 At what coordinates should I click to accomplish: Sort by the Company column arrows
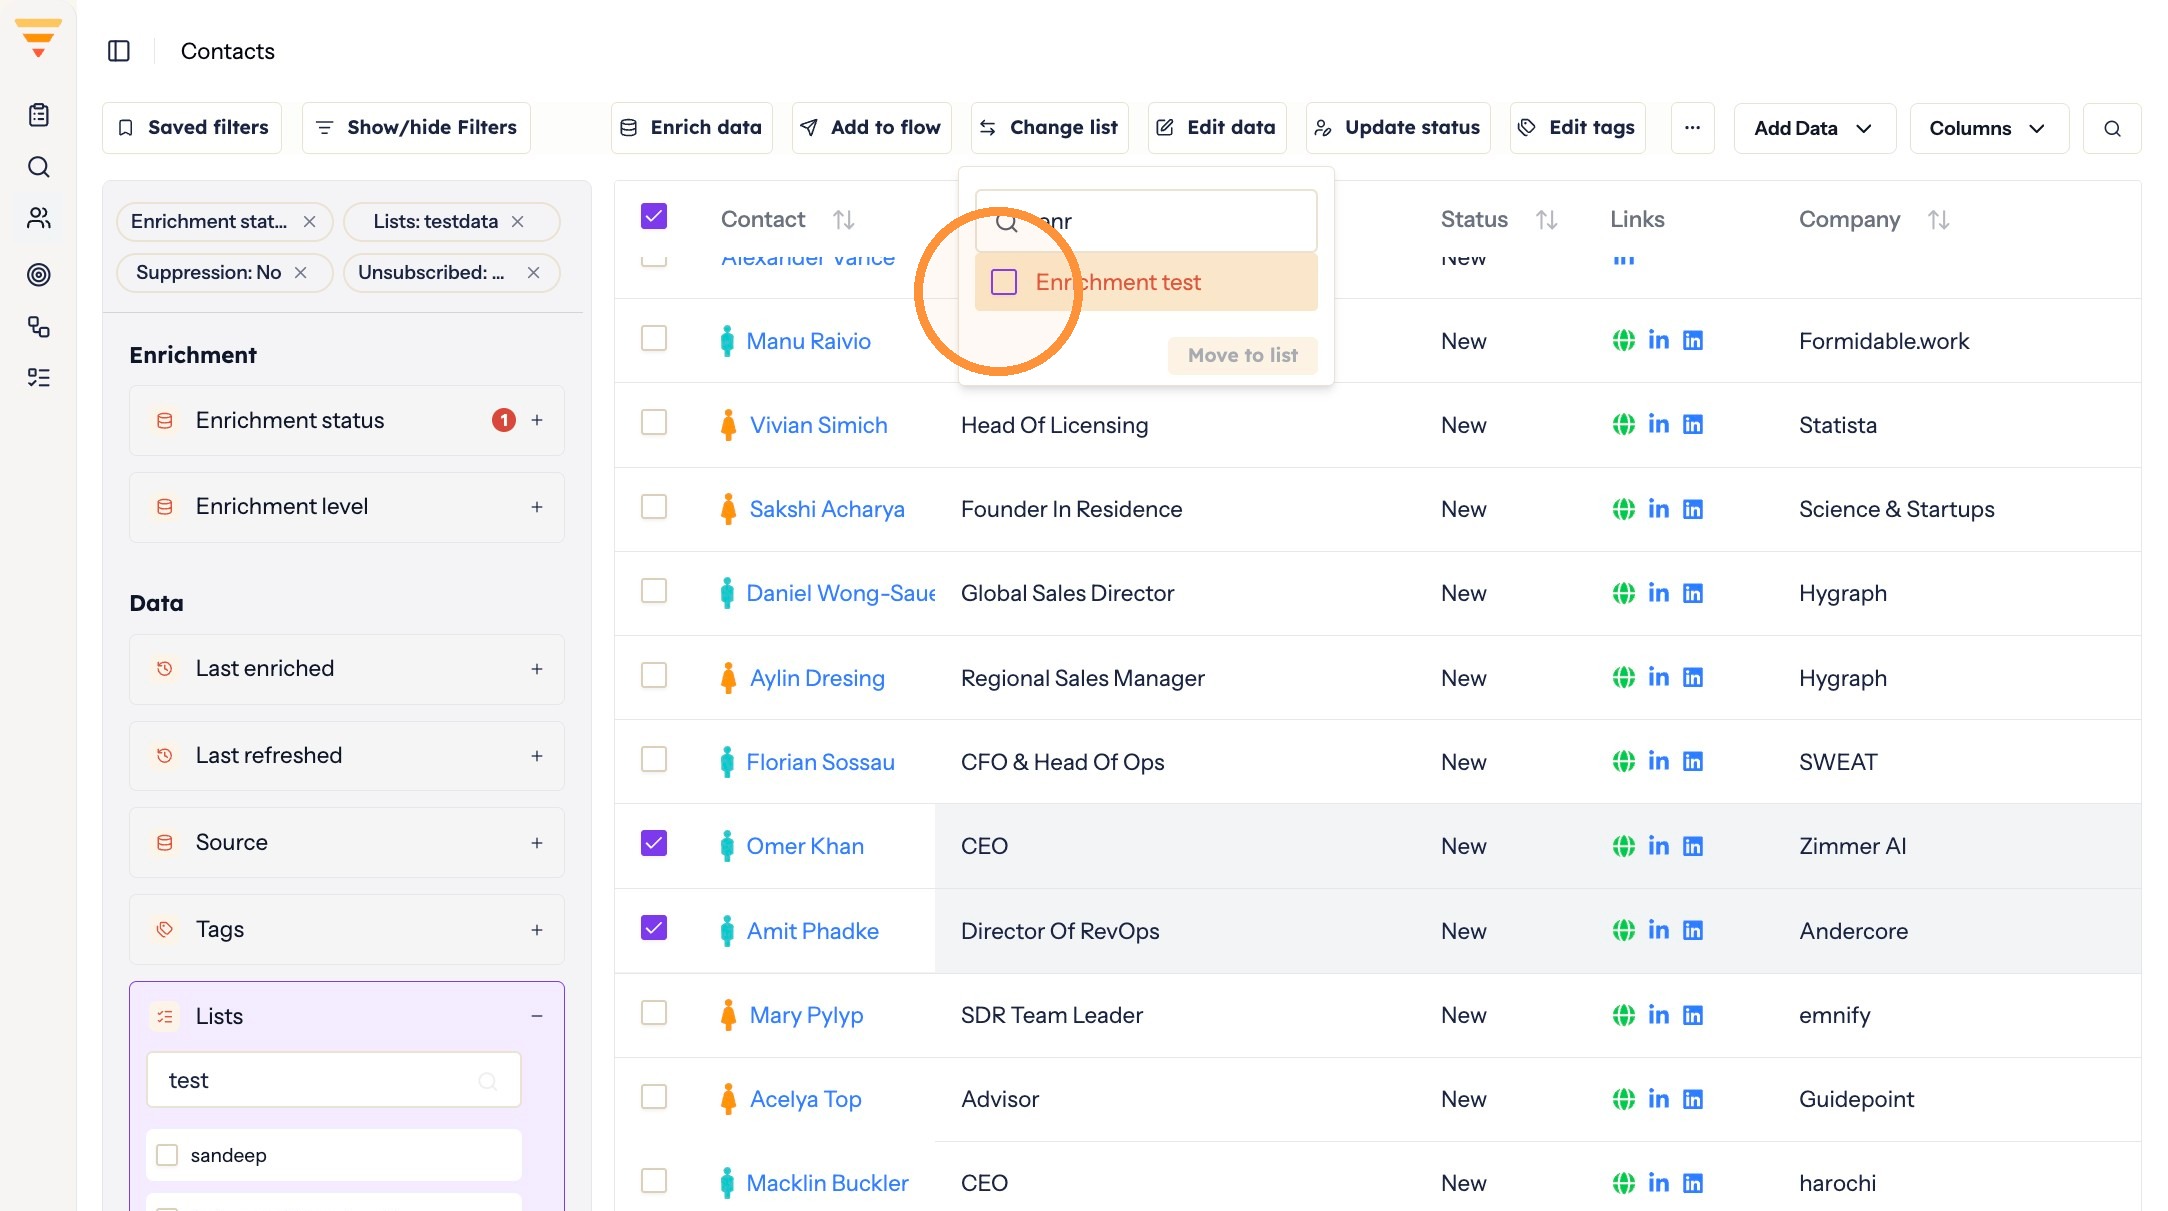click(1939, 220)
